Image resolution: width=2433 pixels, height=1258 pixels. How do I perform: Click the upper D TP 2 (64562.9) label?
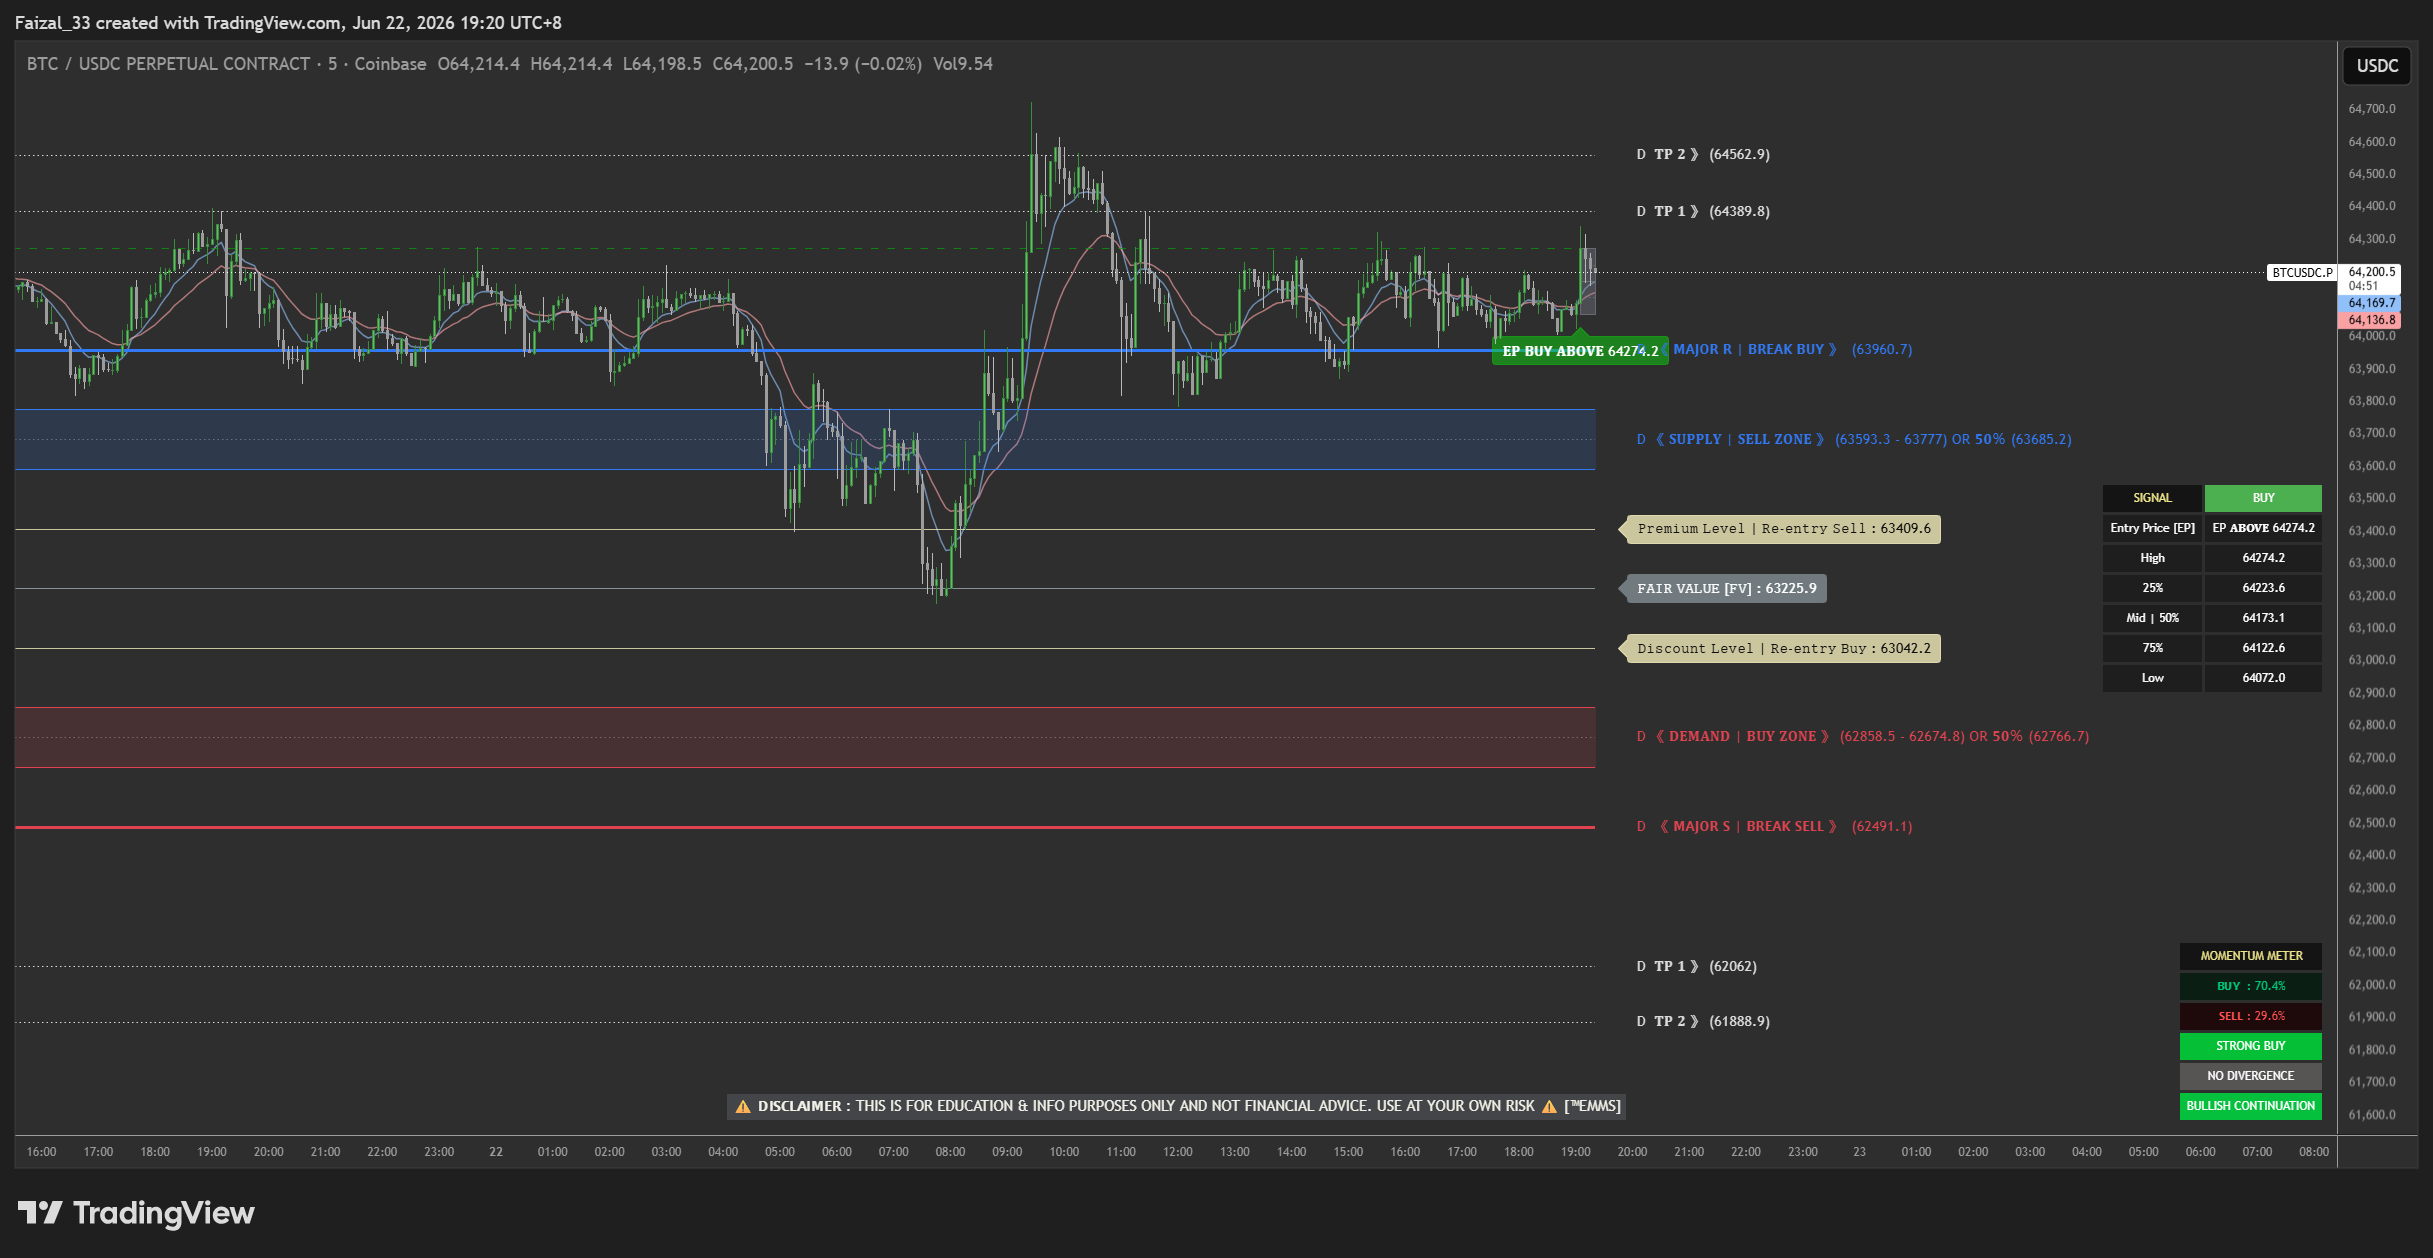pos(1703,155)
